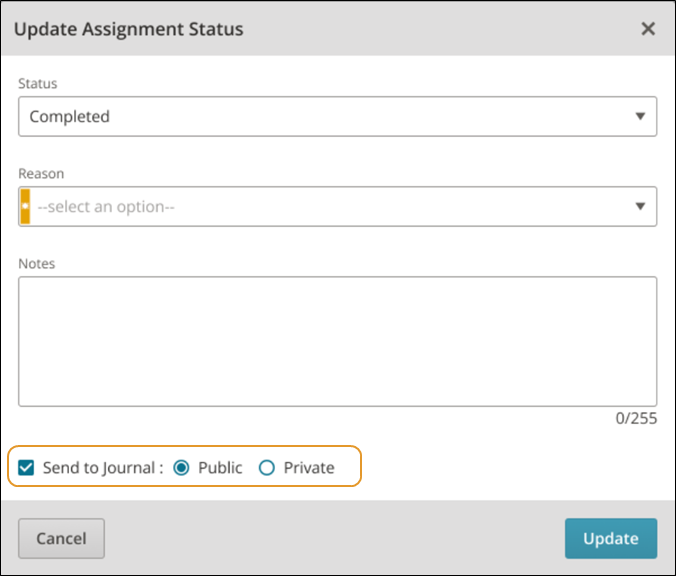Image resolution: width=676 pixels, height=576 pixels.
Task: Click the Public label text
Action: pyautogui.click(x=220, y=468)
